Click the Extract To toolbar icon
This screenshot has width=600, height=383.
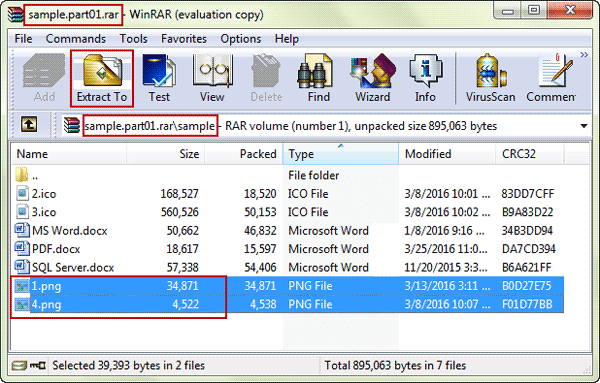[102, 78]
